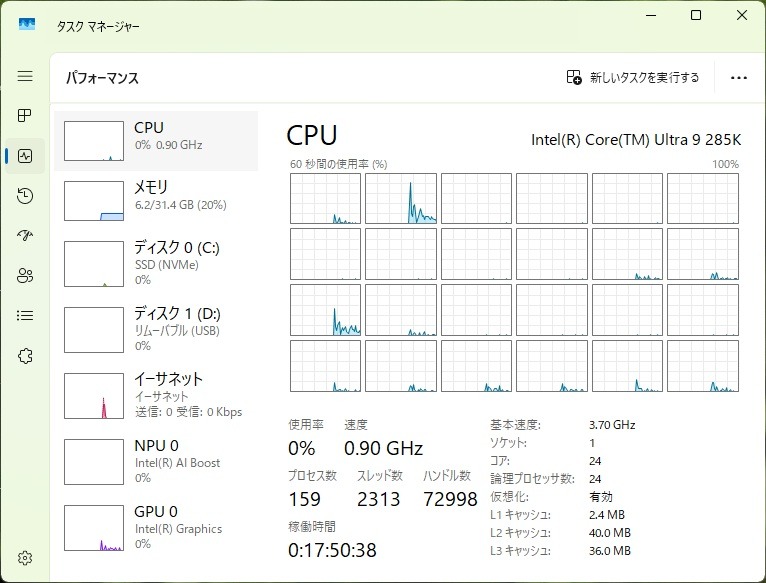Image resolution: width=766 pixels, height=583 pixels.
Task: Click the Task Manager app icon in title bar
Action: pyautogui.click(x=27, y=24)
